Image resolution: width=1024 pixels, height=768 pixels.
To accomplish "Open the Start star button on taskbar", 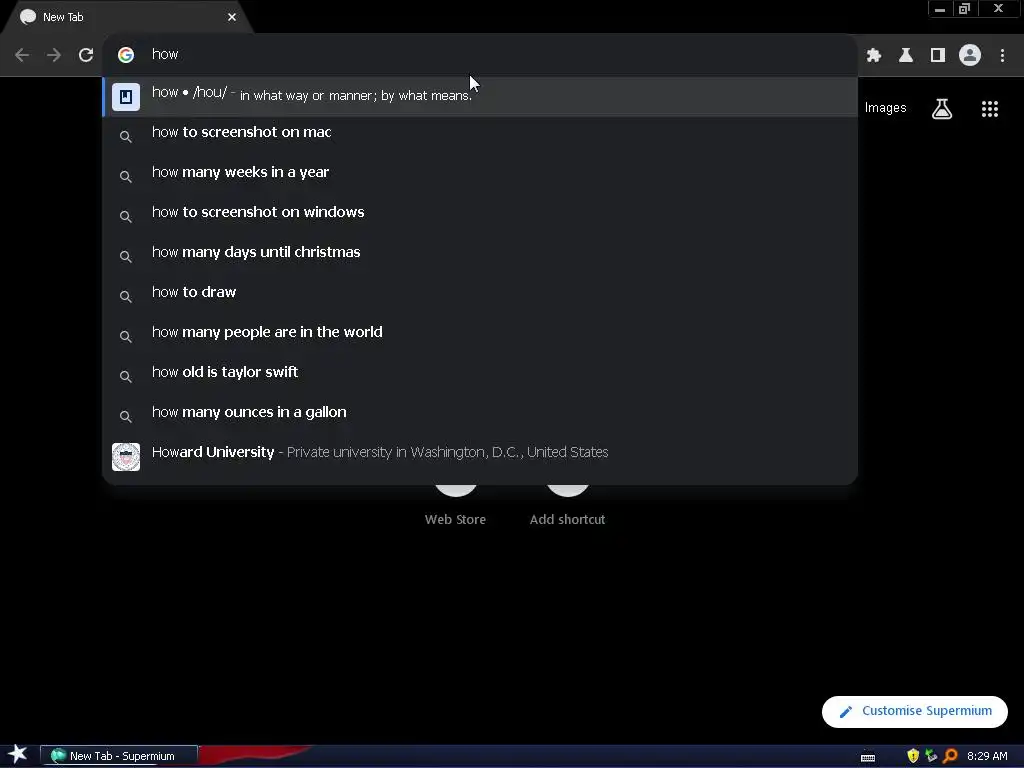I will point(18,755).
